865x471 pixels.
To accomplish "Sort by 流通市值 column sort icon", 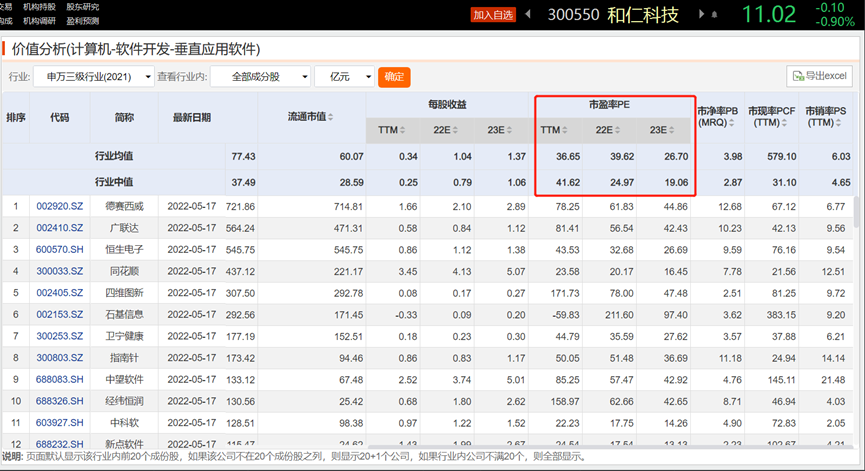I will [331, 118].
